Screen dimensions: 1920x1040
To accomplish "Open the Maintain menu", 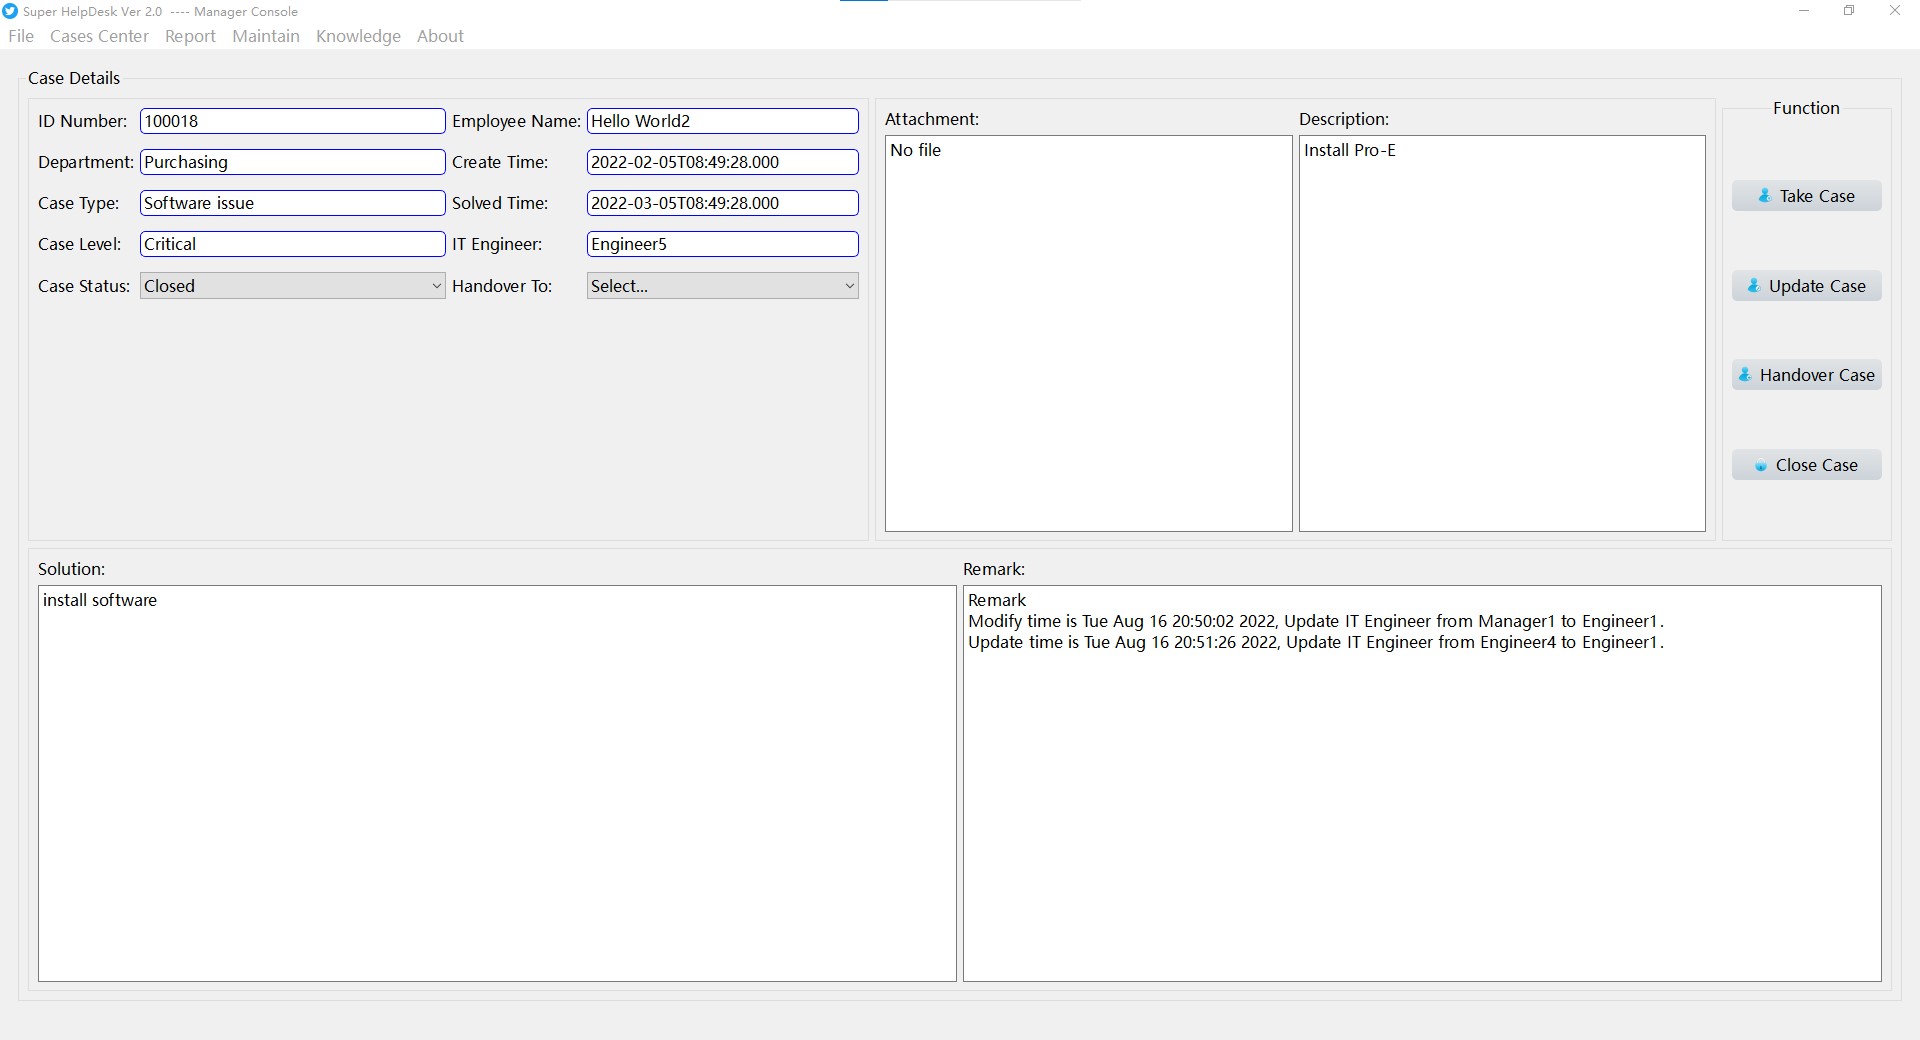I will coord(266,36).
